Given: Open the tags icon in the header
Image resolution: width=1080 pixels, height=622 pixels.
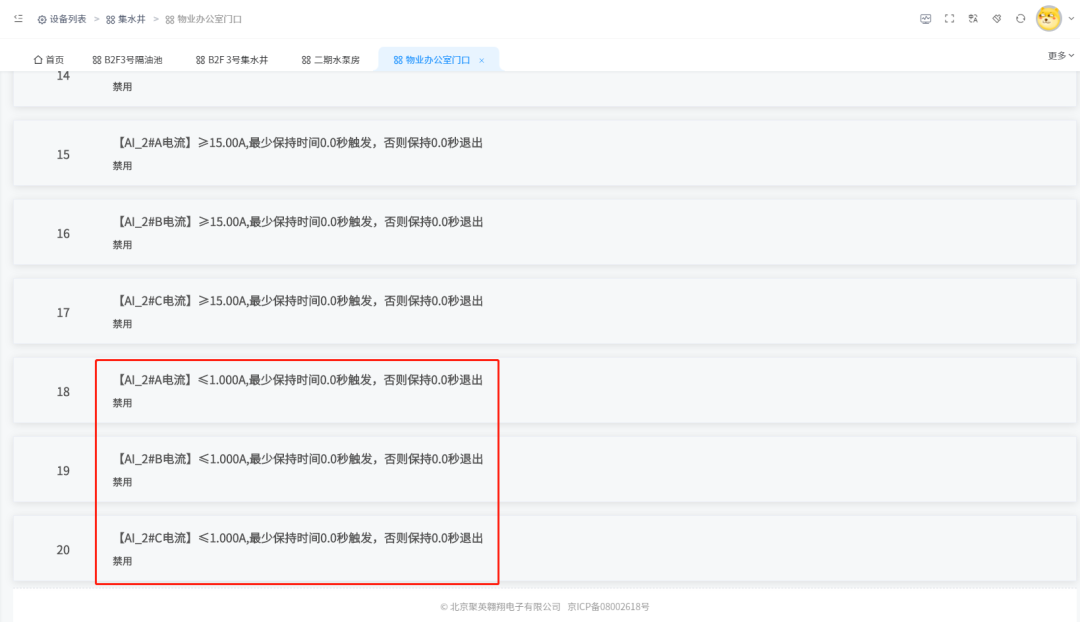Looking at the screenshot, I should pyautogui.click(x=997, y=18).
